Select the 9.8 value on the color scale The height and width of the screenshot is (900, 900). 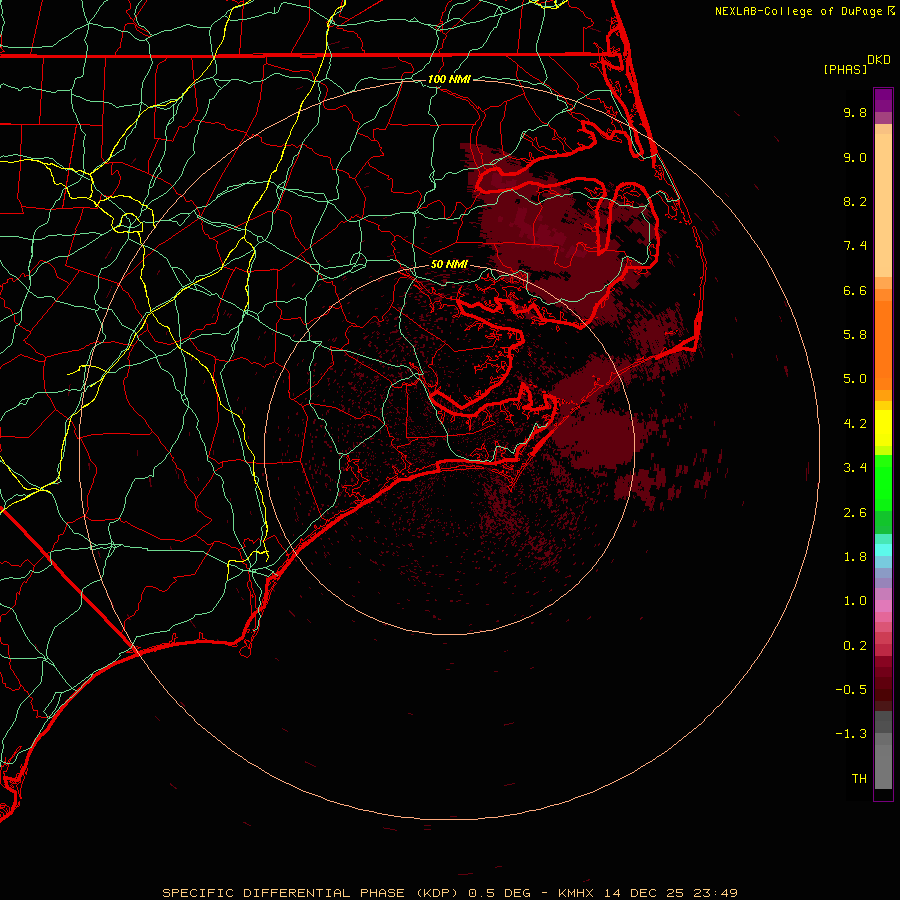[855, 112]
